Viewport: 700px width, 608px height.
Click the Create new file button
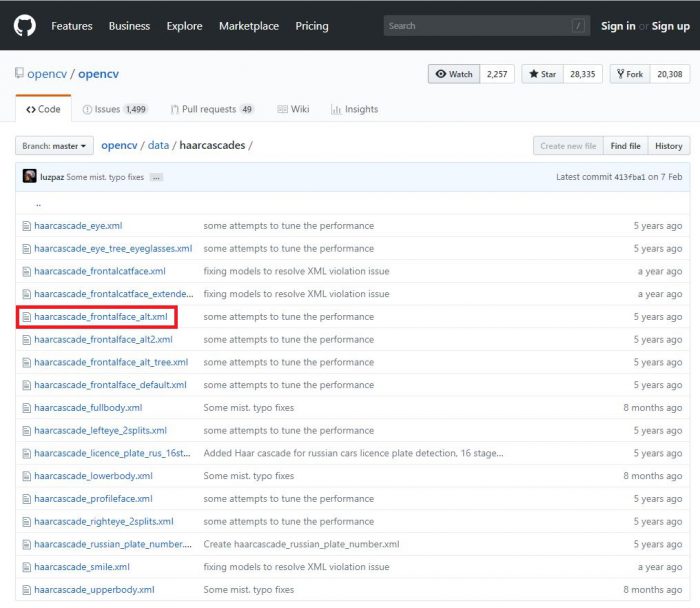[568, 146]
